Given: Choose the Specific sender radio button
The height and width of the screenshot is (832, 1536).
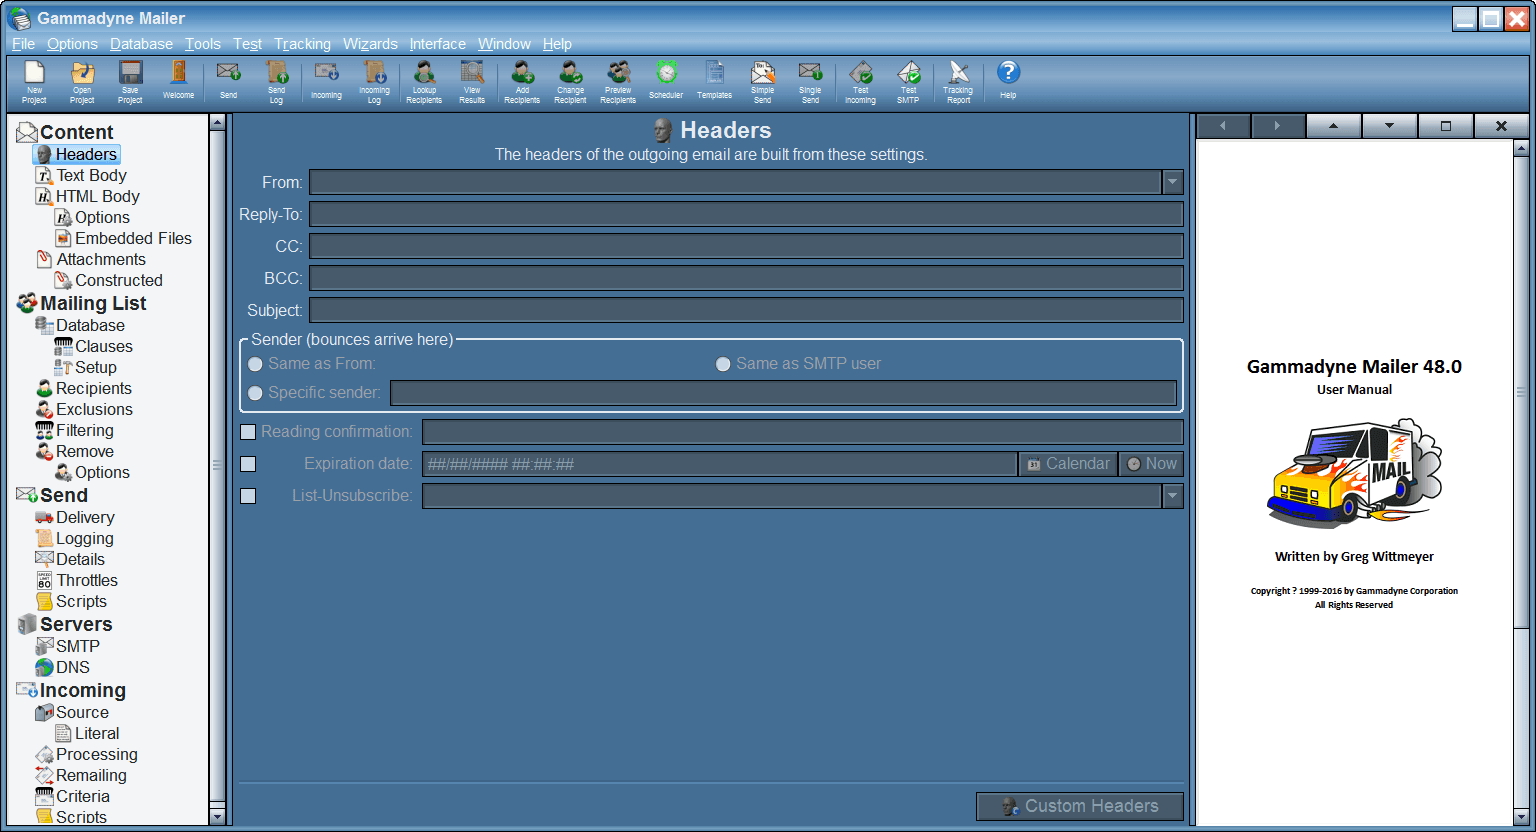Looking at the screenshot, I should pos(255,393).
